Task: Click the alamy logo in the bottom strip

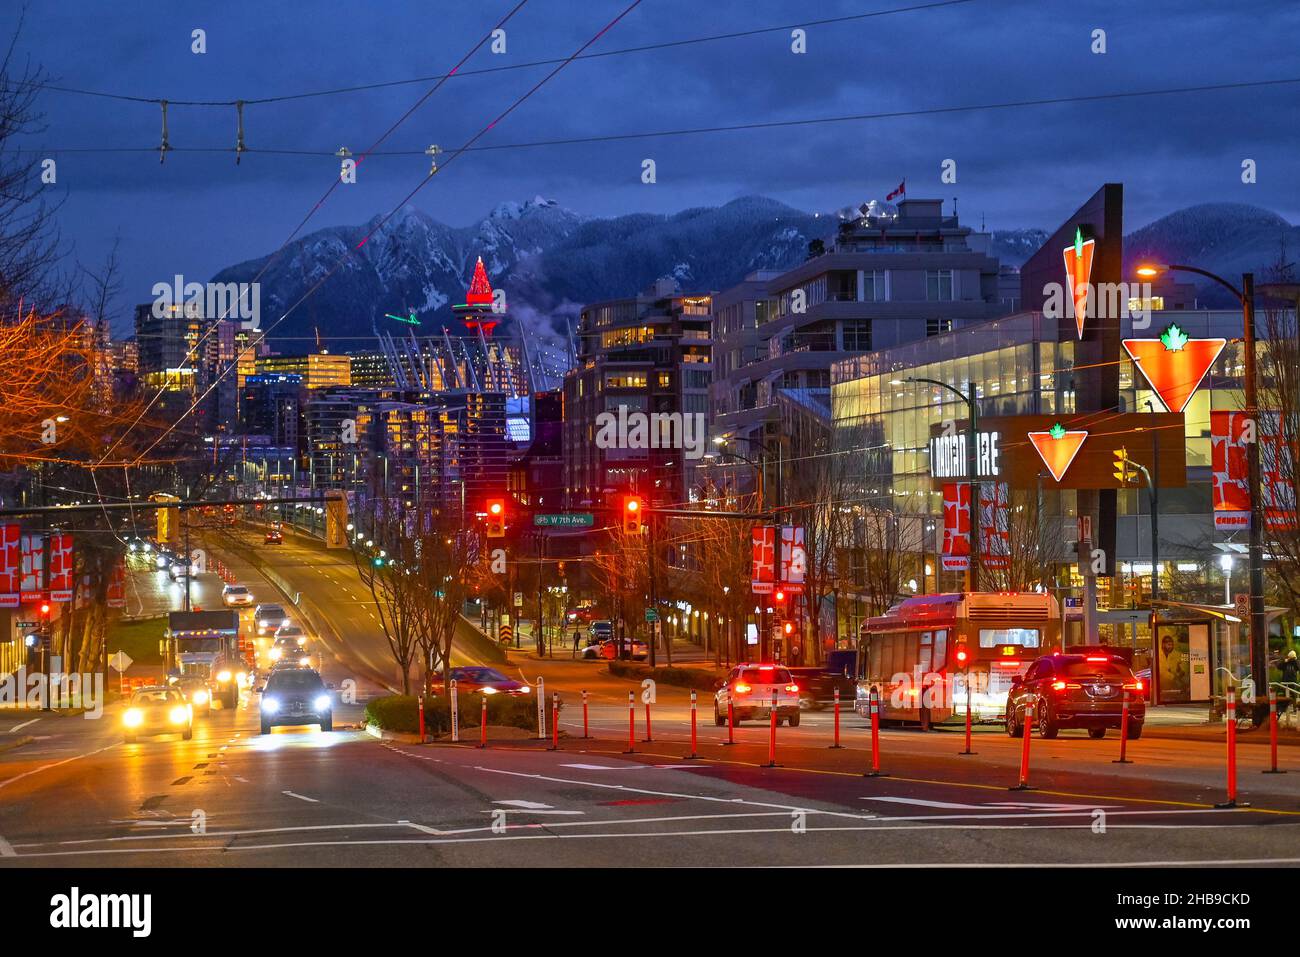Action: [101, 911]
